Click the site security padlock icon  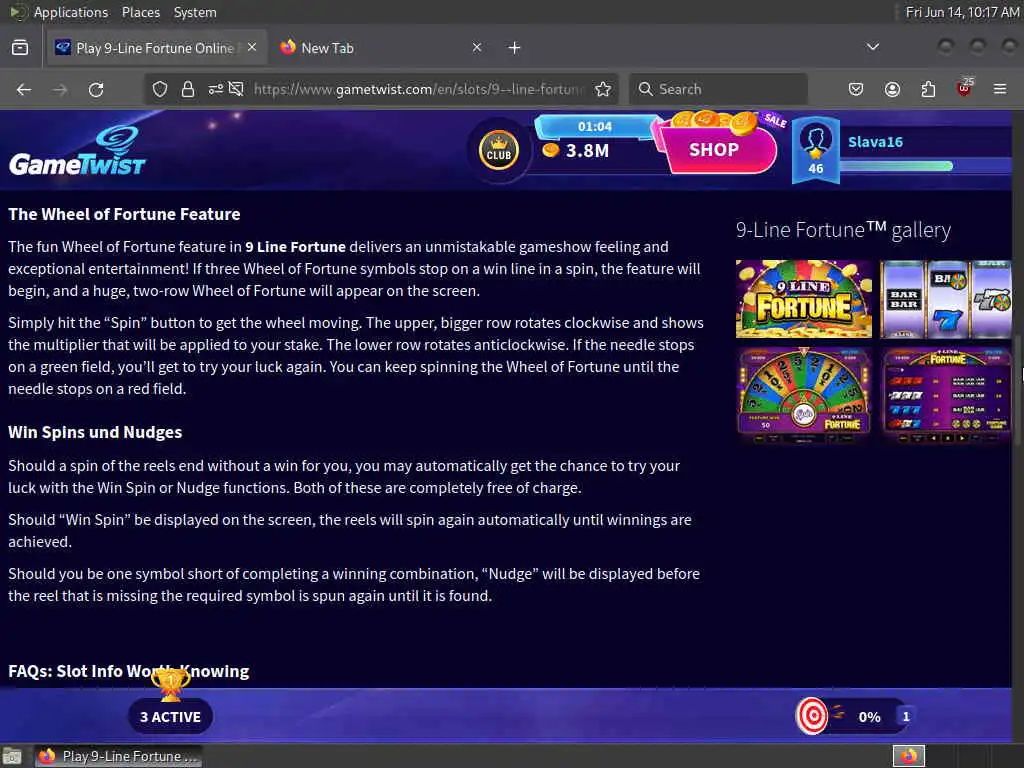(x=188, y=89)
